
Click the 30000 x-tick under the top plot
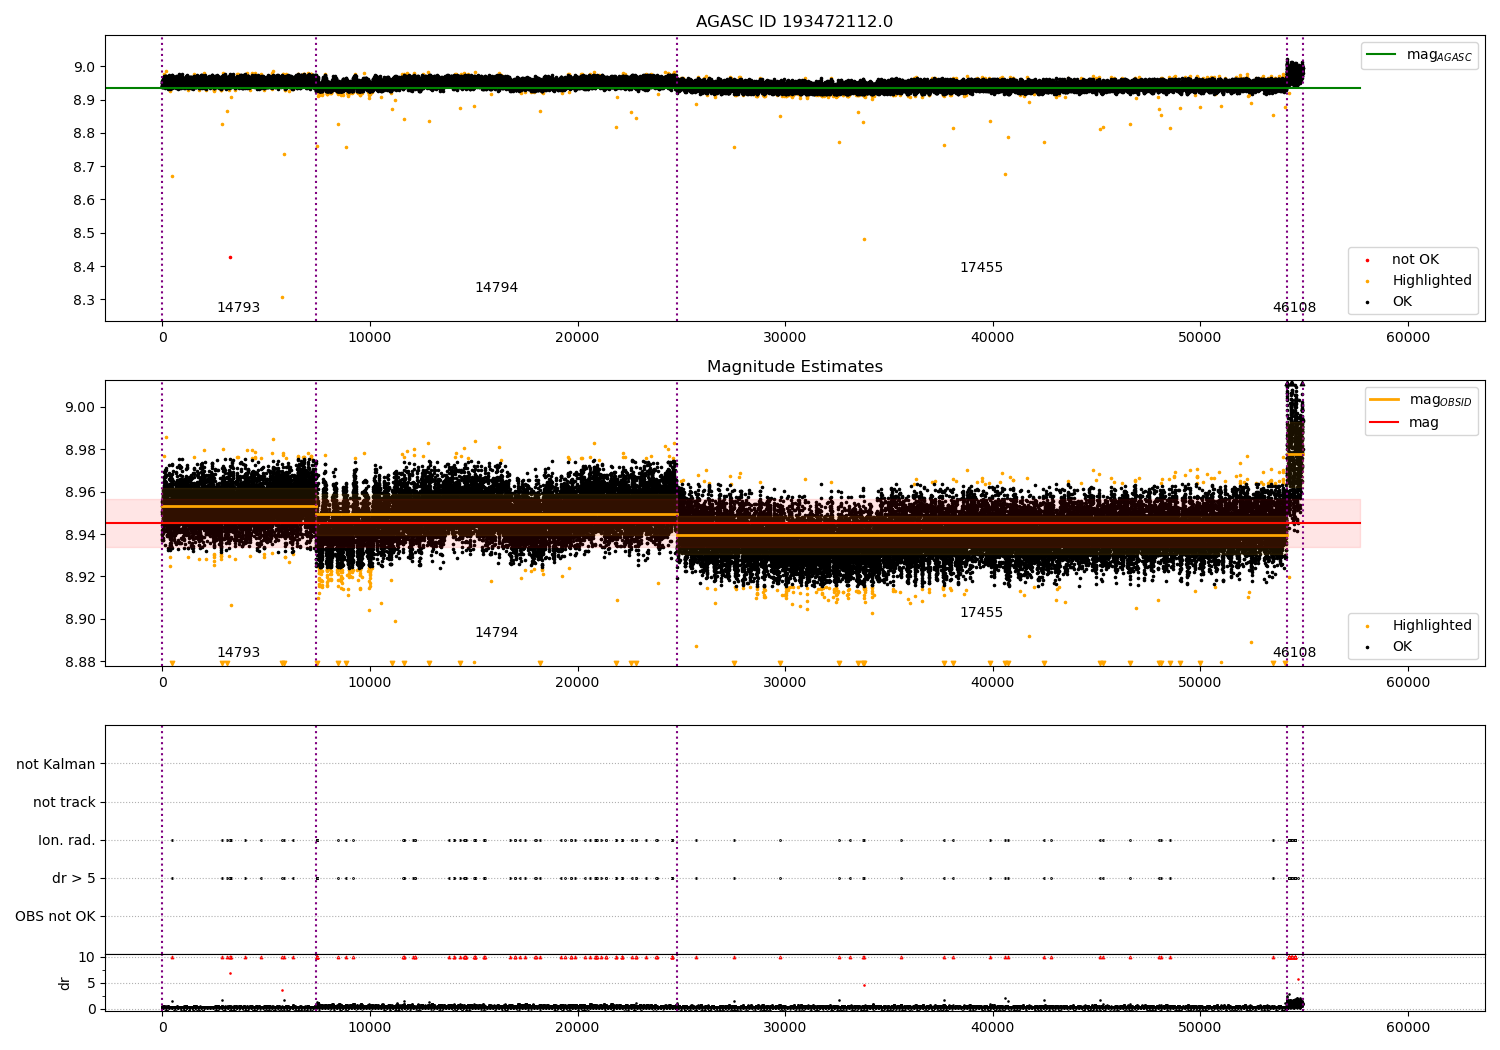pyautogui.click(x=784, y=338)
